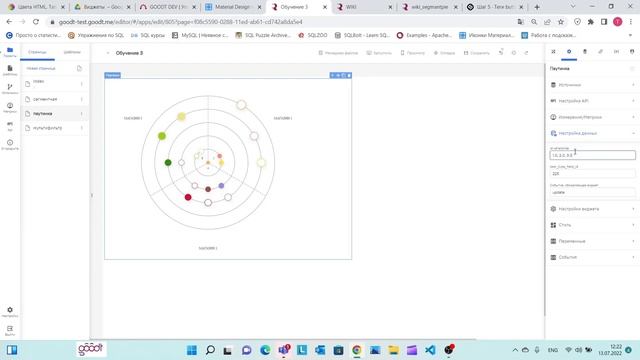The height and width of the screenshot is (360, 640).
Task: Expand the Источники section
Action: click(x=592, y=85)
